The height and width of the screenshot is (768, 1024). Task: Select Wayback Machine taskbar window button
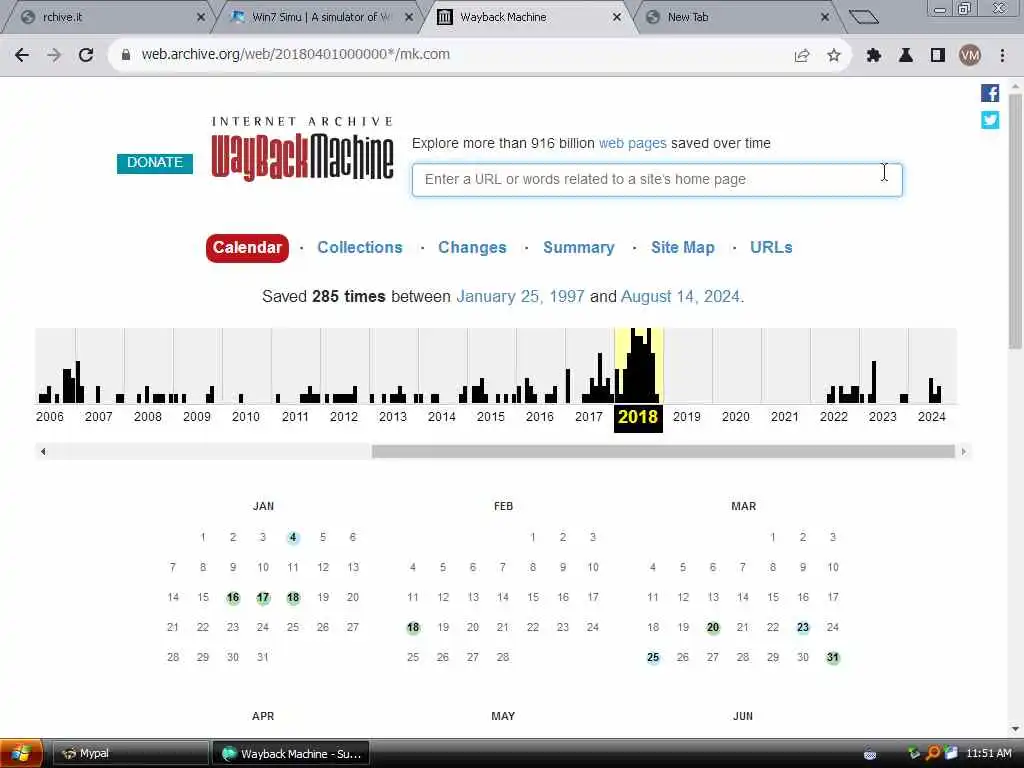pos(291,754)
